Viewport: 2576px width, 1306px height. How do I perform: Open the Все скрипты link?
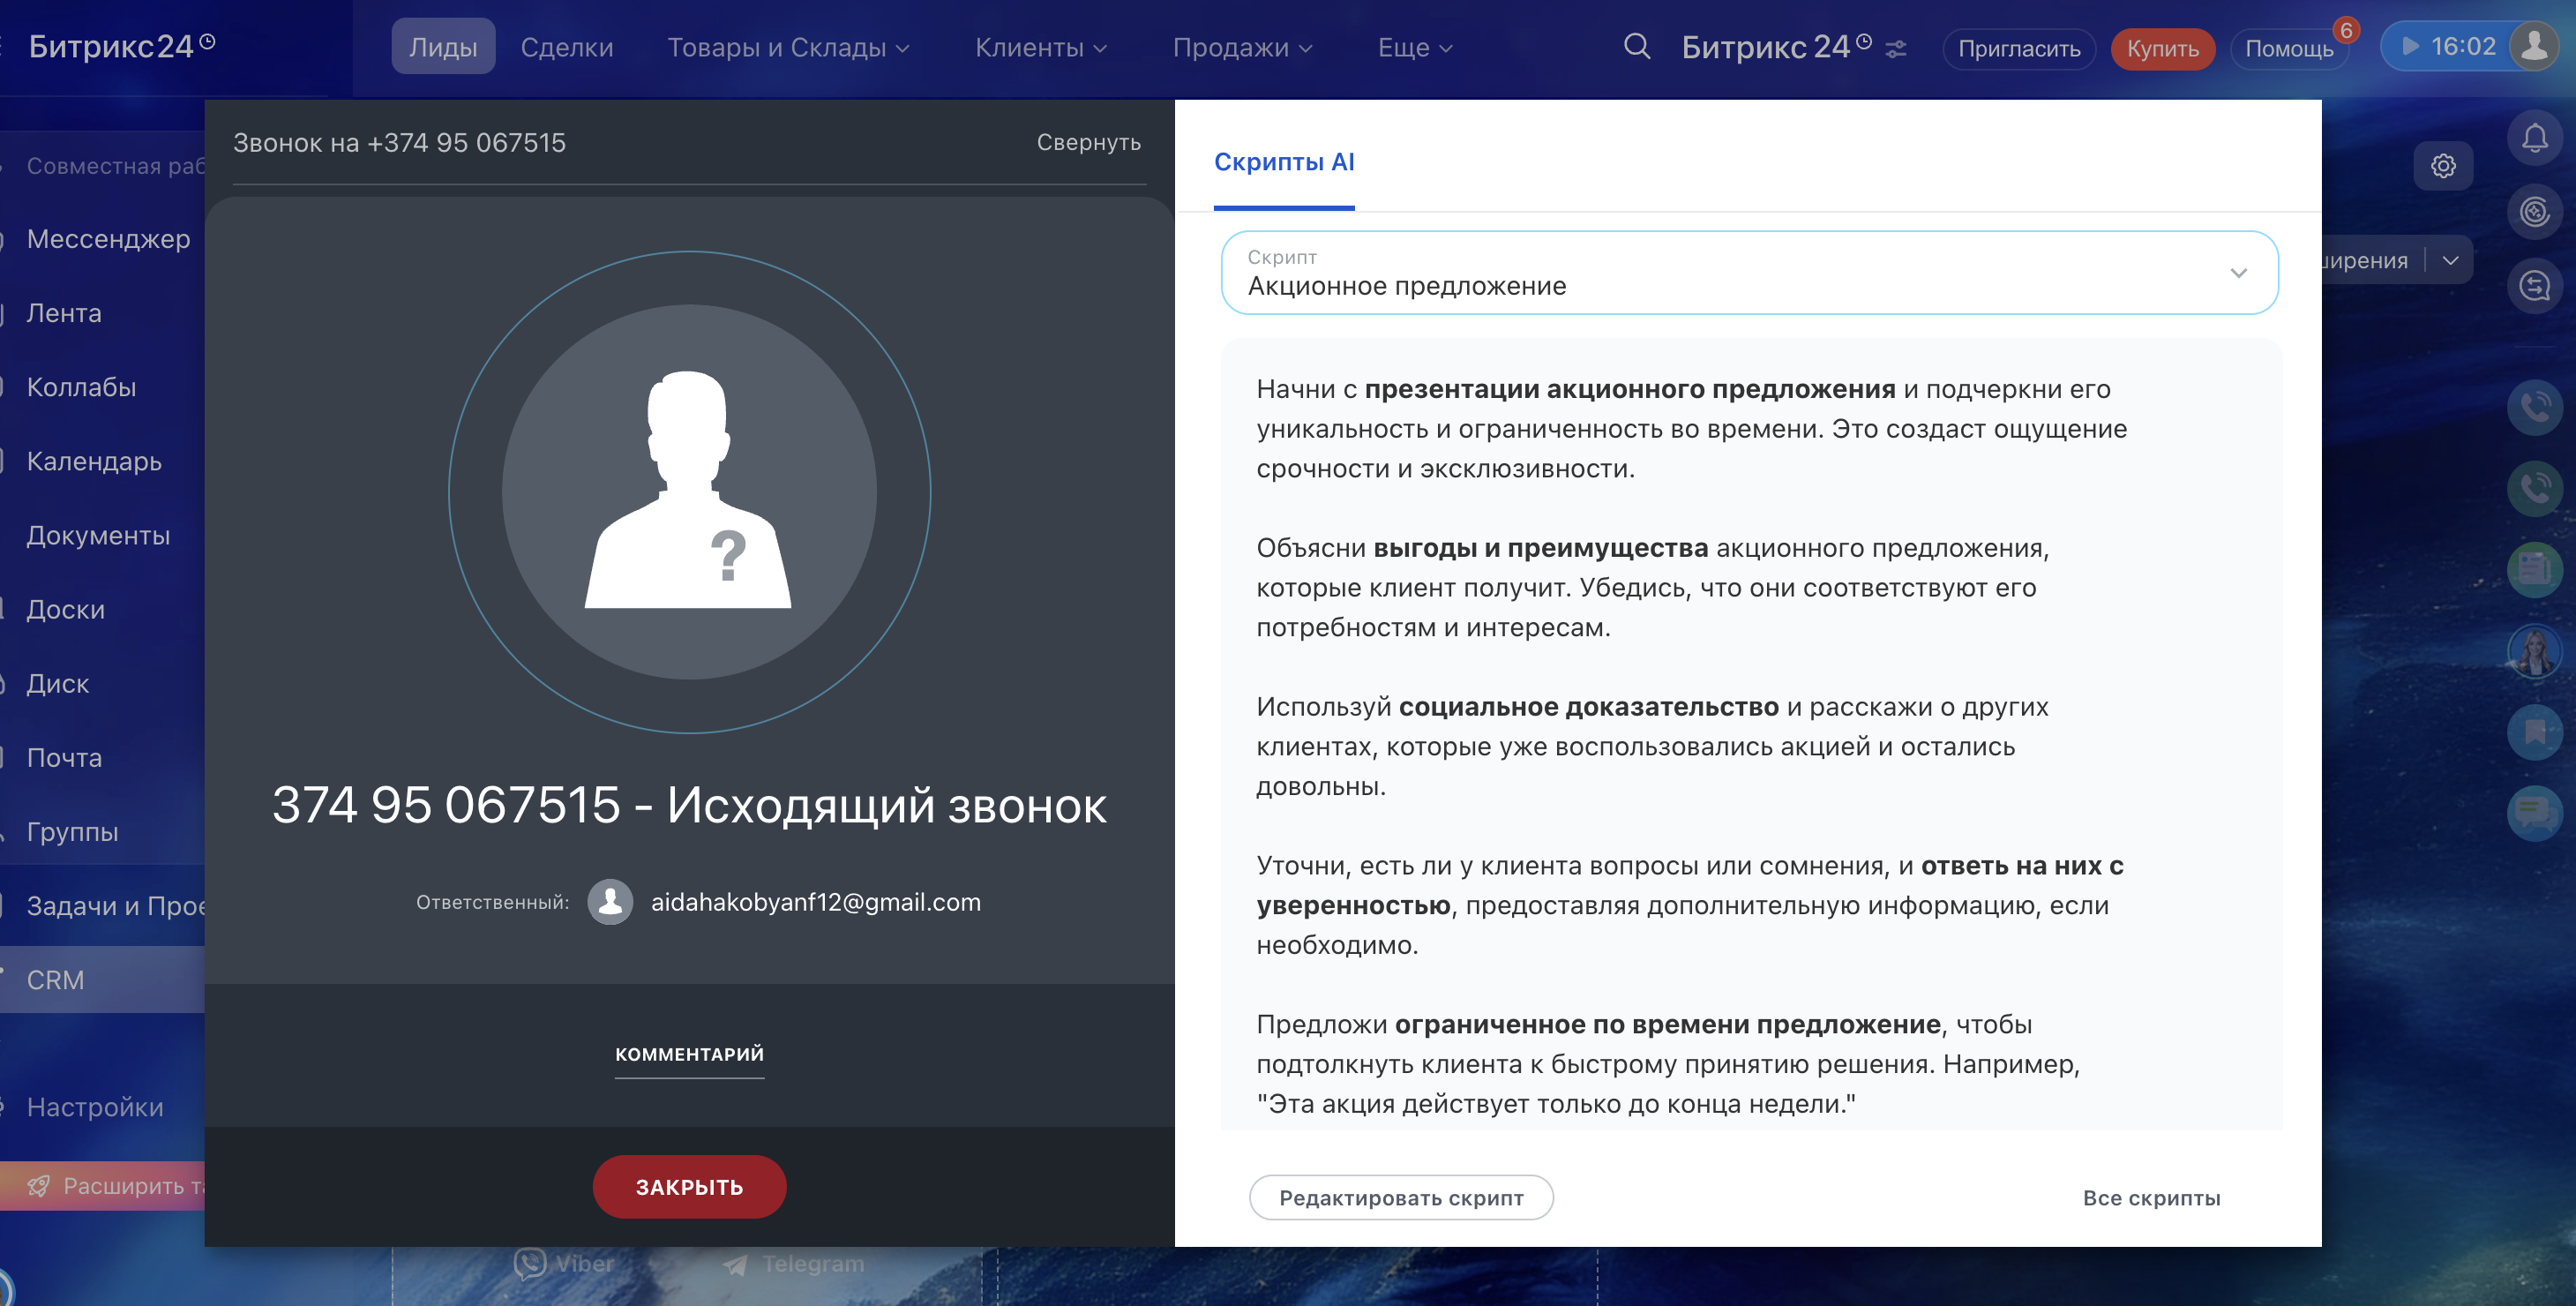2150,1197
